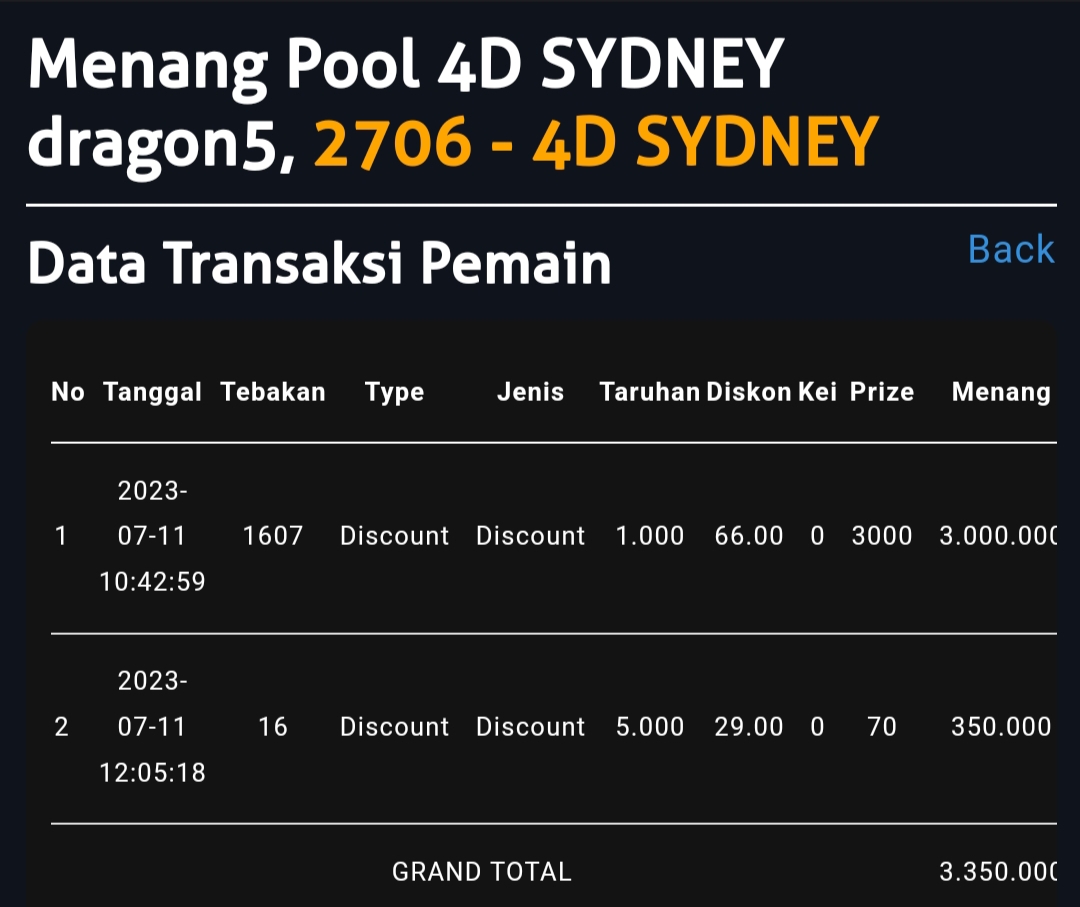Click the Jenis column header
1080x907 pixels.
click(x=530, y=392)
